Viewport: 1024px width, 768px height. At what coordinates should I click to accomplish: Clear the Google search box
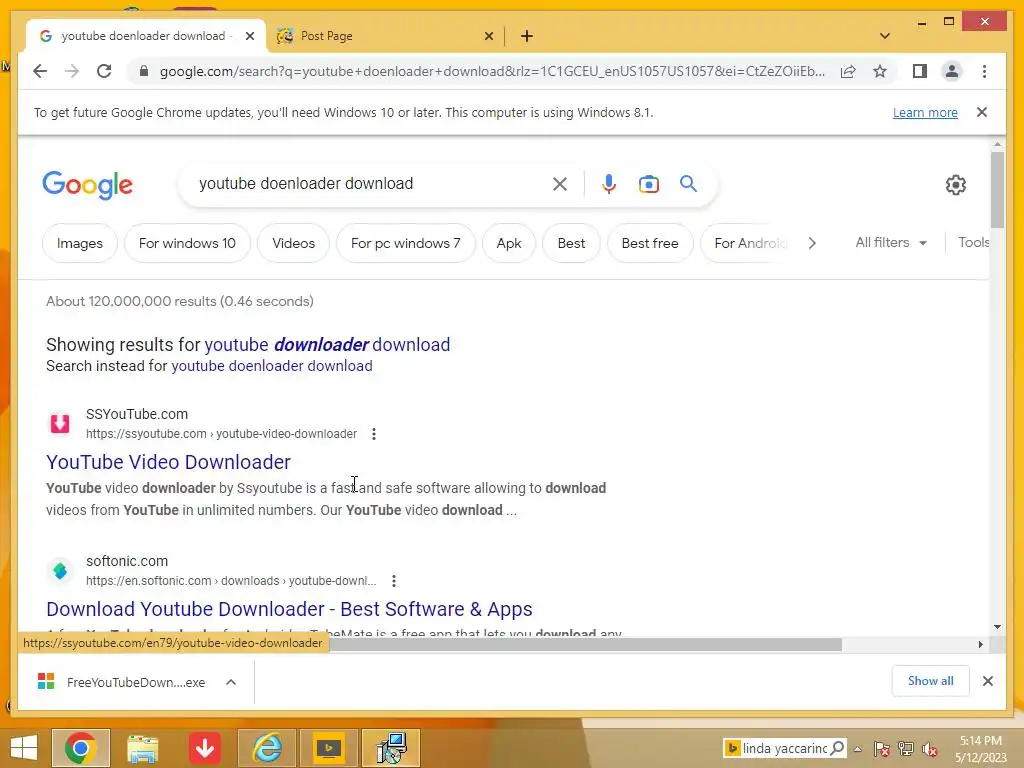point(560,184)
